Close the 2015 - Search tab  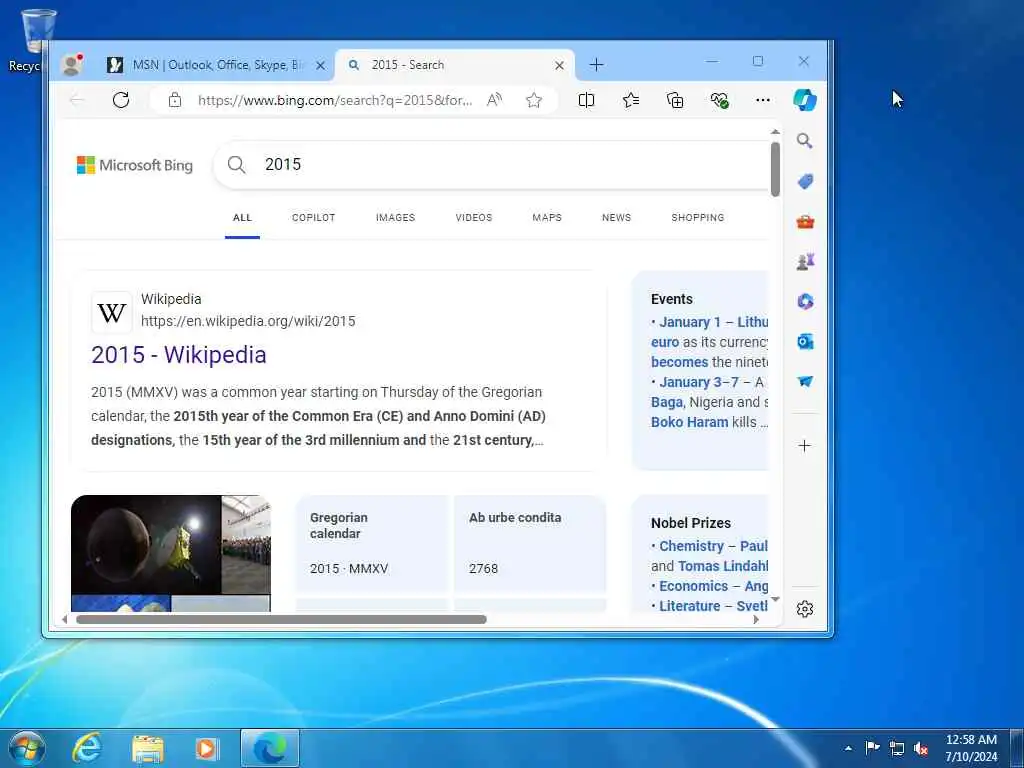pos(559,65)
